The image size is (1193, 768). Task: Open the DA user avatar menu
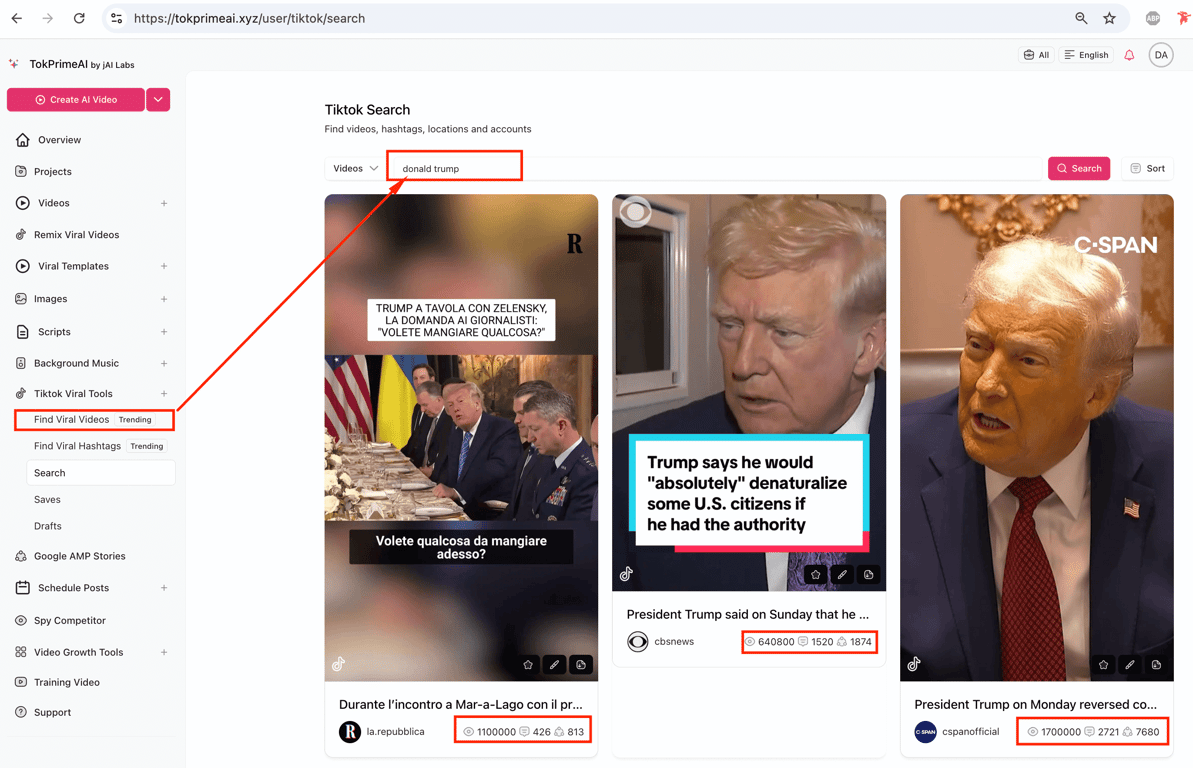[1160, 55]
